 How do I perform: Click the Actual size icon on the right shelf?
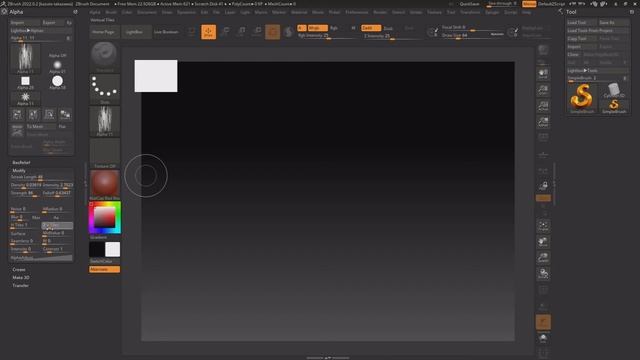point(543,106)
